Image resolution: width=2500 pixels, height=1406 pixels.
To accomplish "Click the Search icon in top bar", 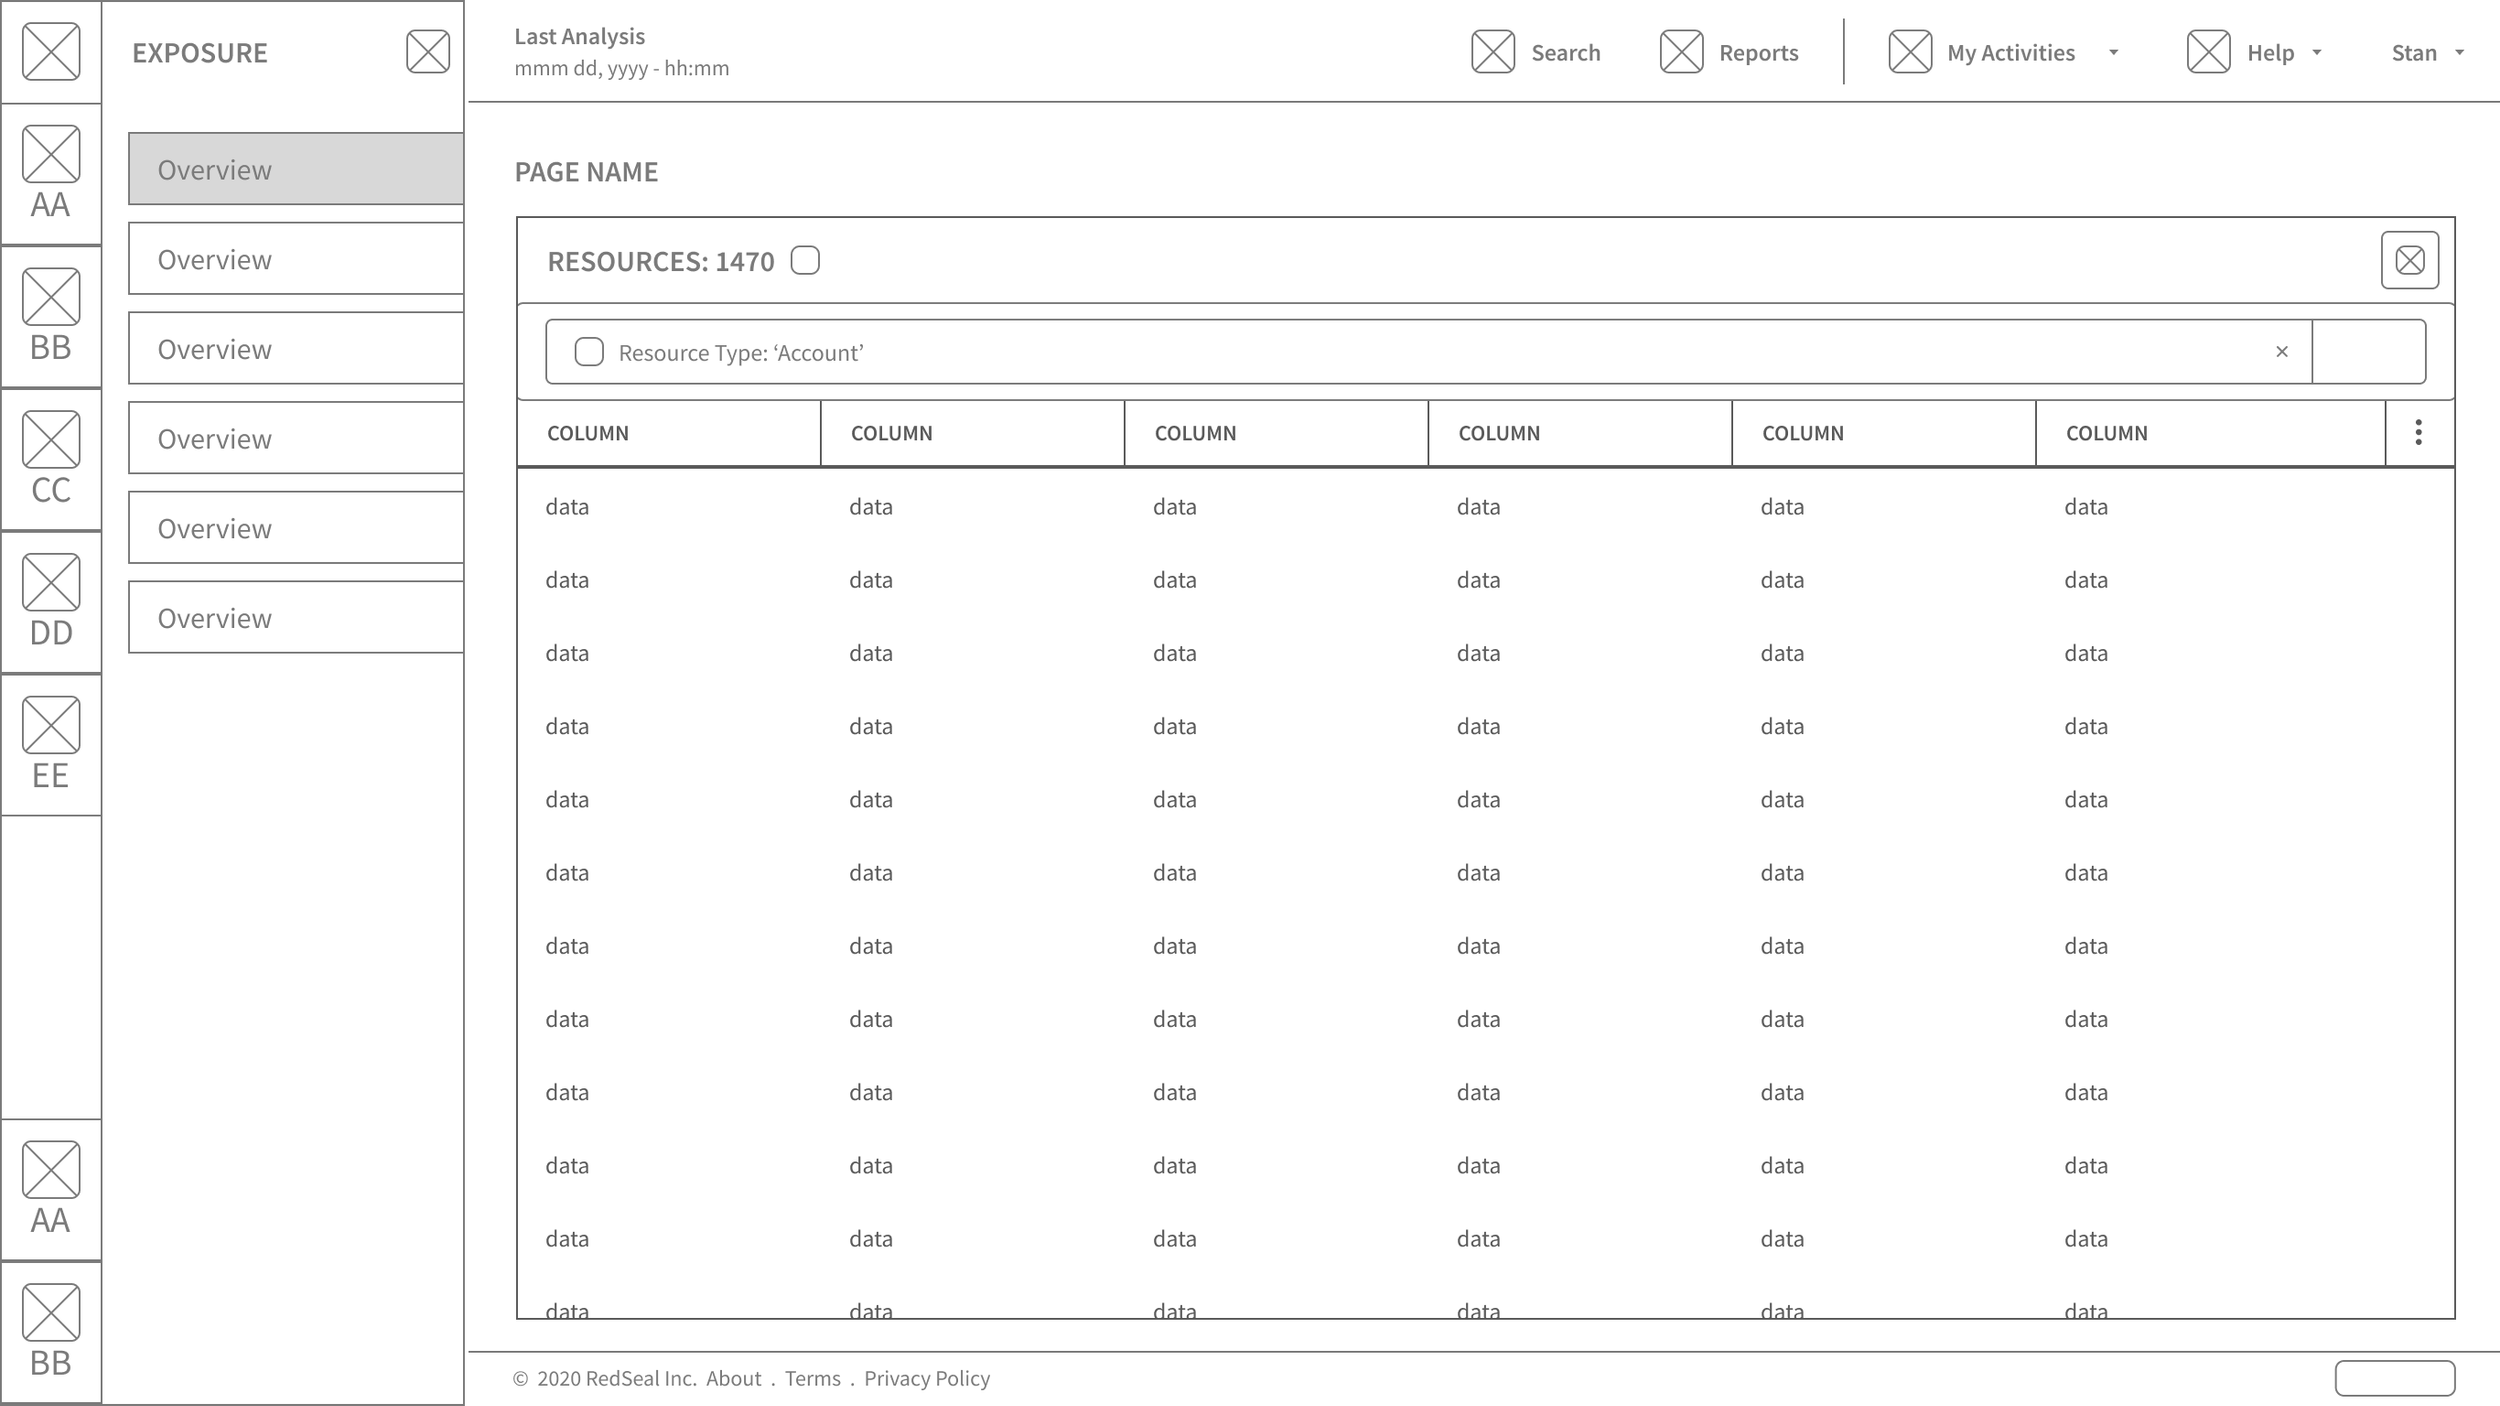I will [1492, 52].
